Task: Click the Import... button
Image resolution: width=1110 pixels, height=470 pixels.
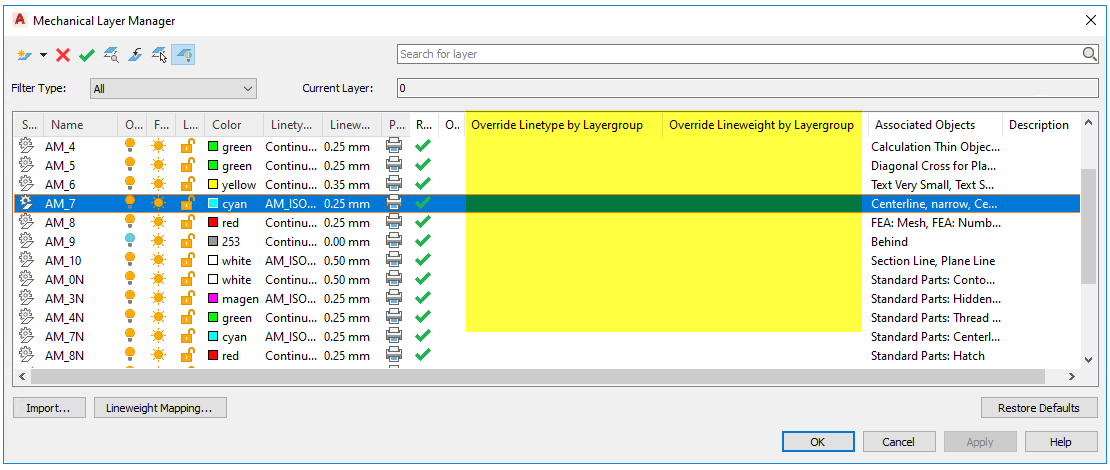Action: pyautogui.click(x=49, y=408)
